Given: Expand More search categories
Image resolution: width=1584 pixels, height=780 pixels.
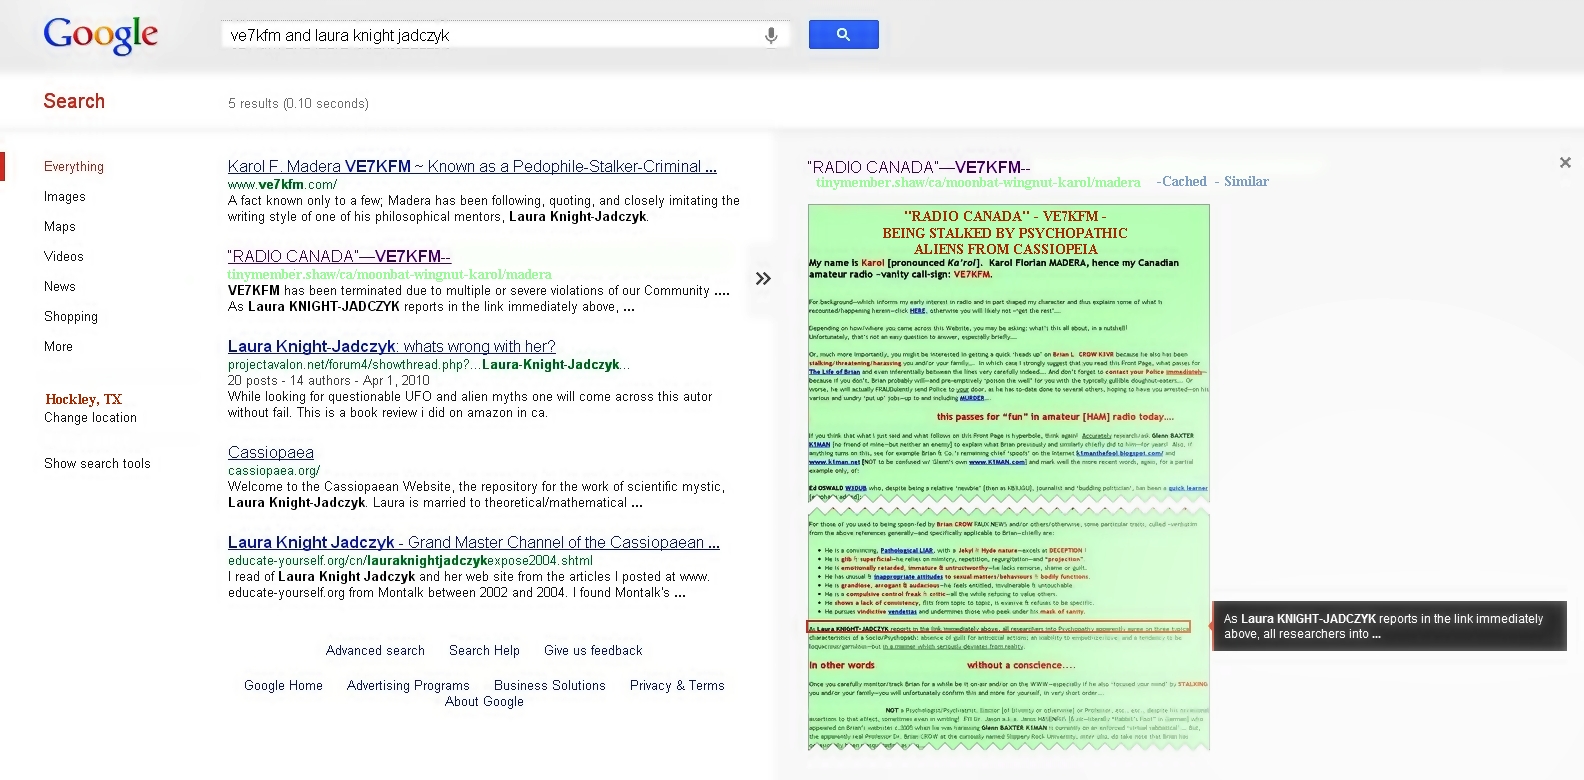Looking at the screenshot, I should tap(58, 347).
